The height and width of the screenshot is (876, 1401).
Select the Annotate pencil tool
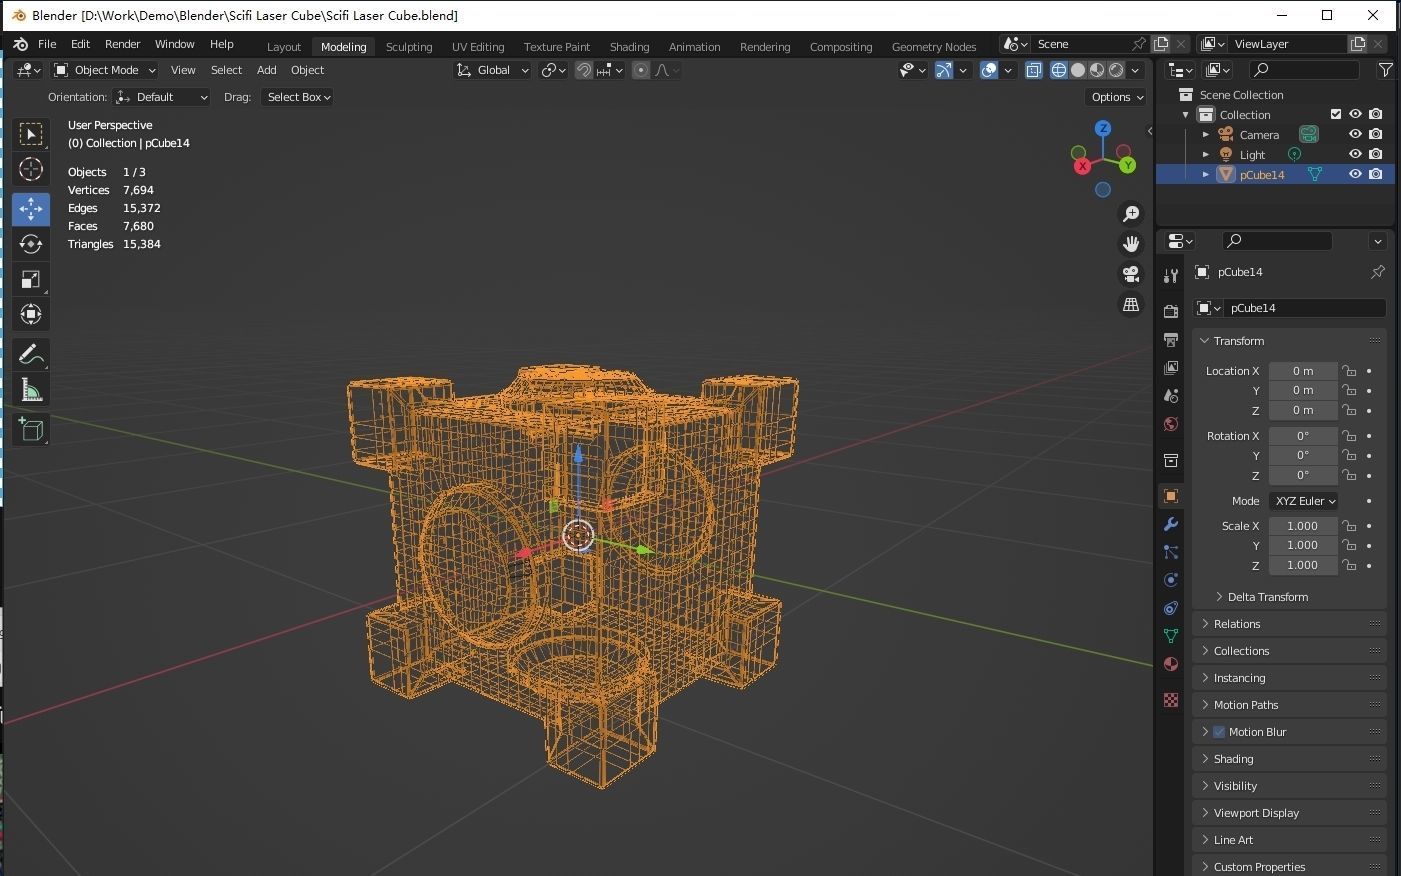coord(31,355)
